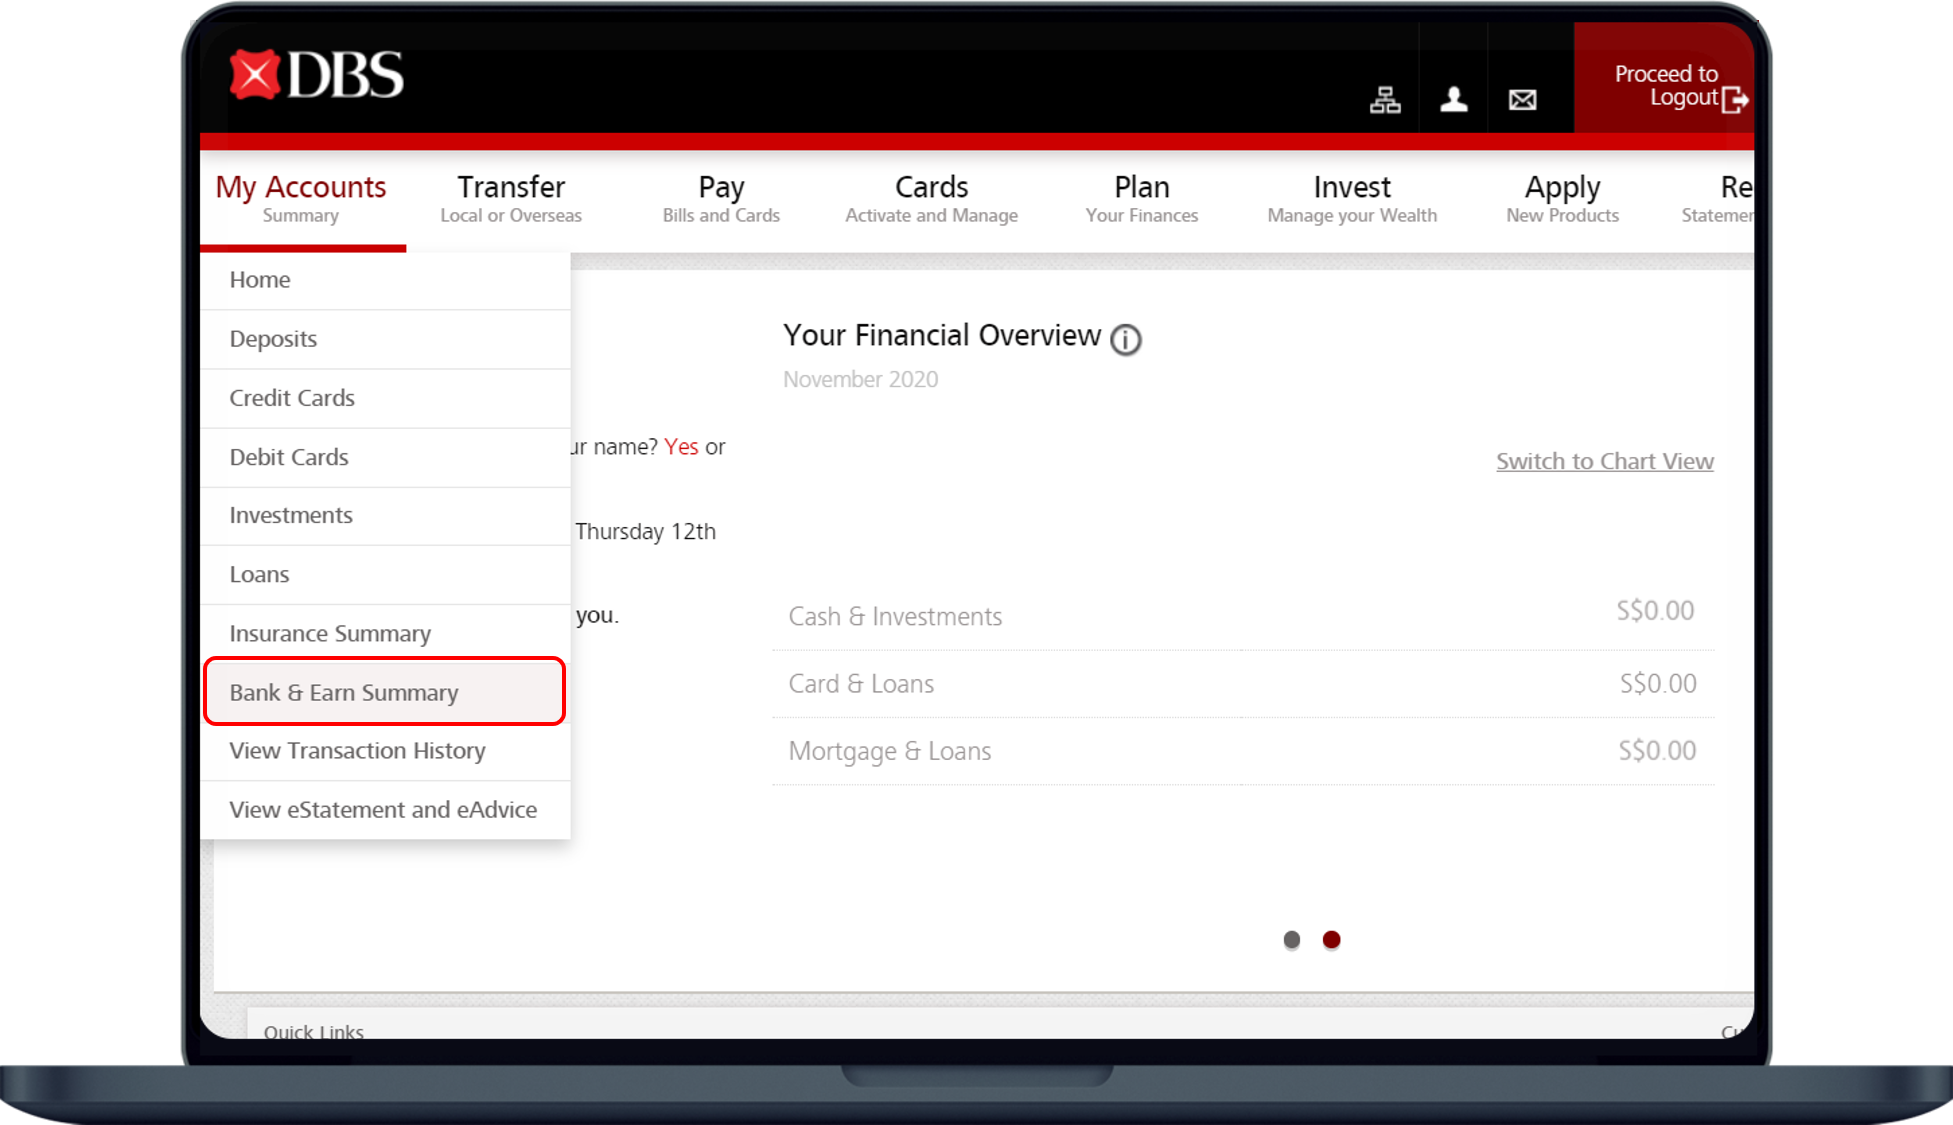Open the Cards Activate and Manage menu

click(931, 198)
